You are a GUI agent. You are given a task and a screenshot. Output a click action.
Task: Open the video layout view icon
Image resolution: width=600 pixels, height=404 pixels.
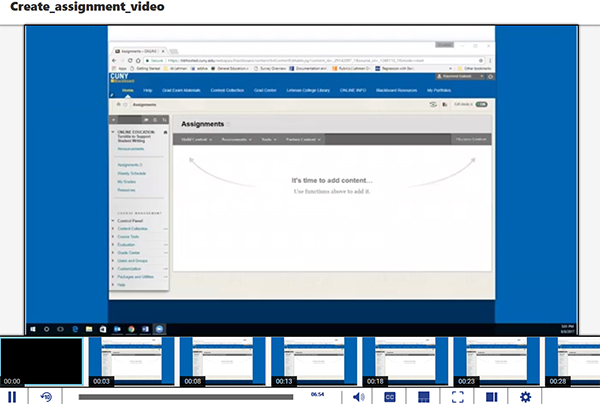pyautogui.click(x=425, y=396)
